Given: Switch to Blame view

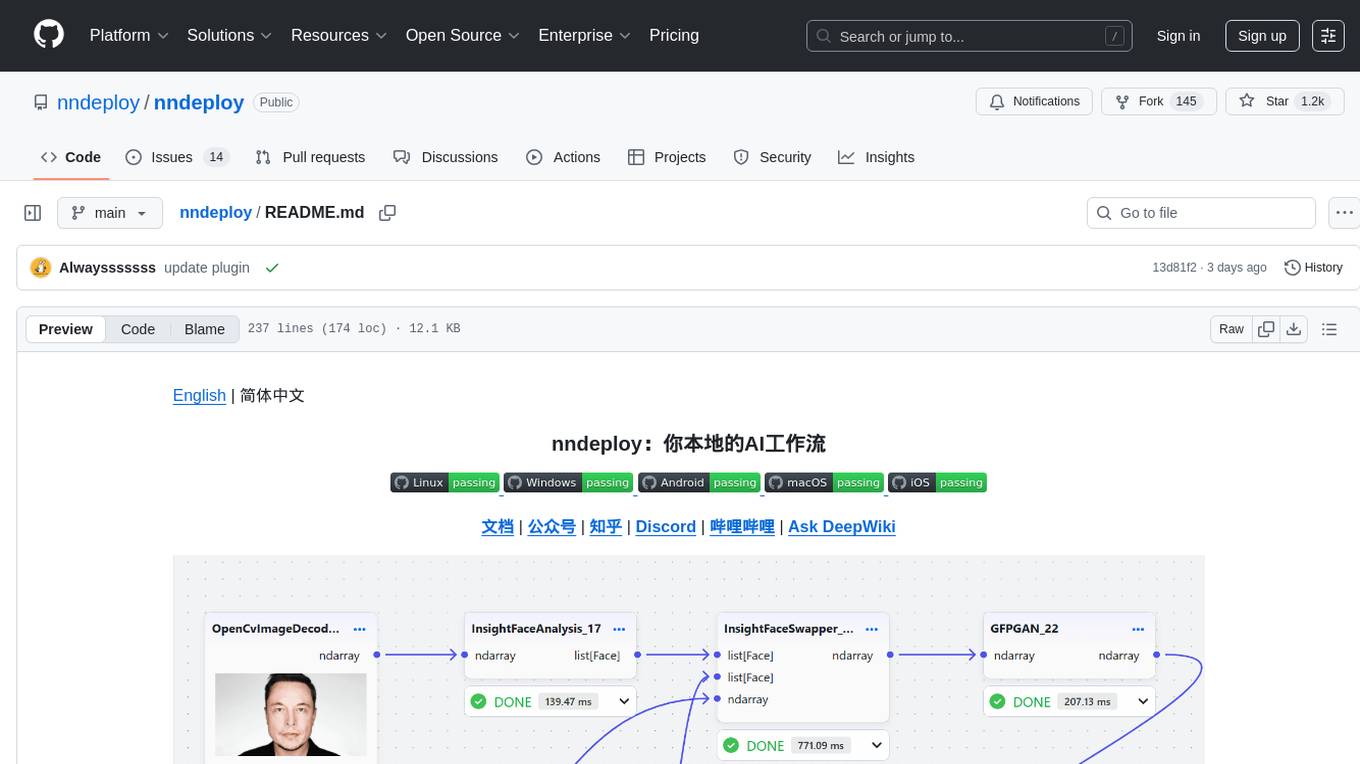Looking at the screenshot, I should pyautogui.click(x=204, y=329).
